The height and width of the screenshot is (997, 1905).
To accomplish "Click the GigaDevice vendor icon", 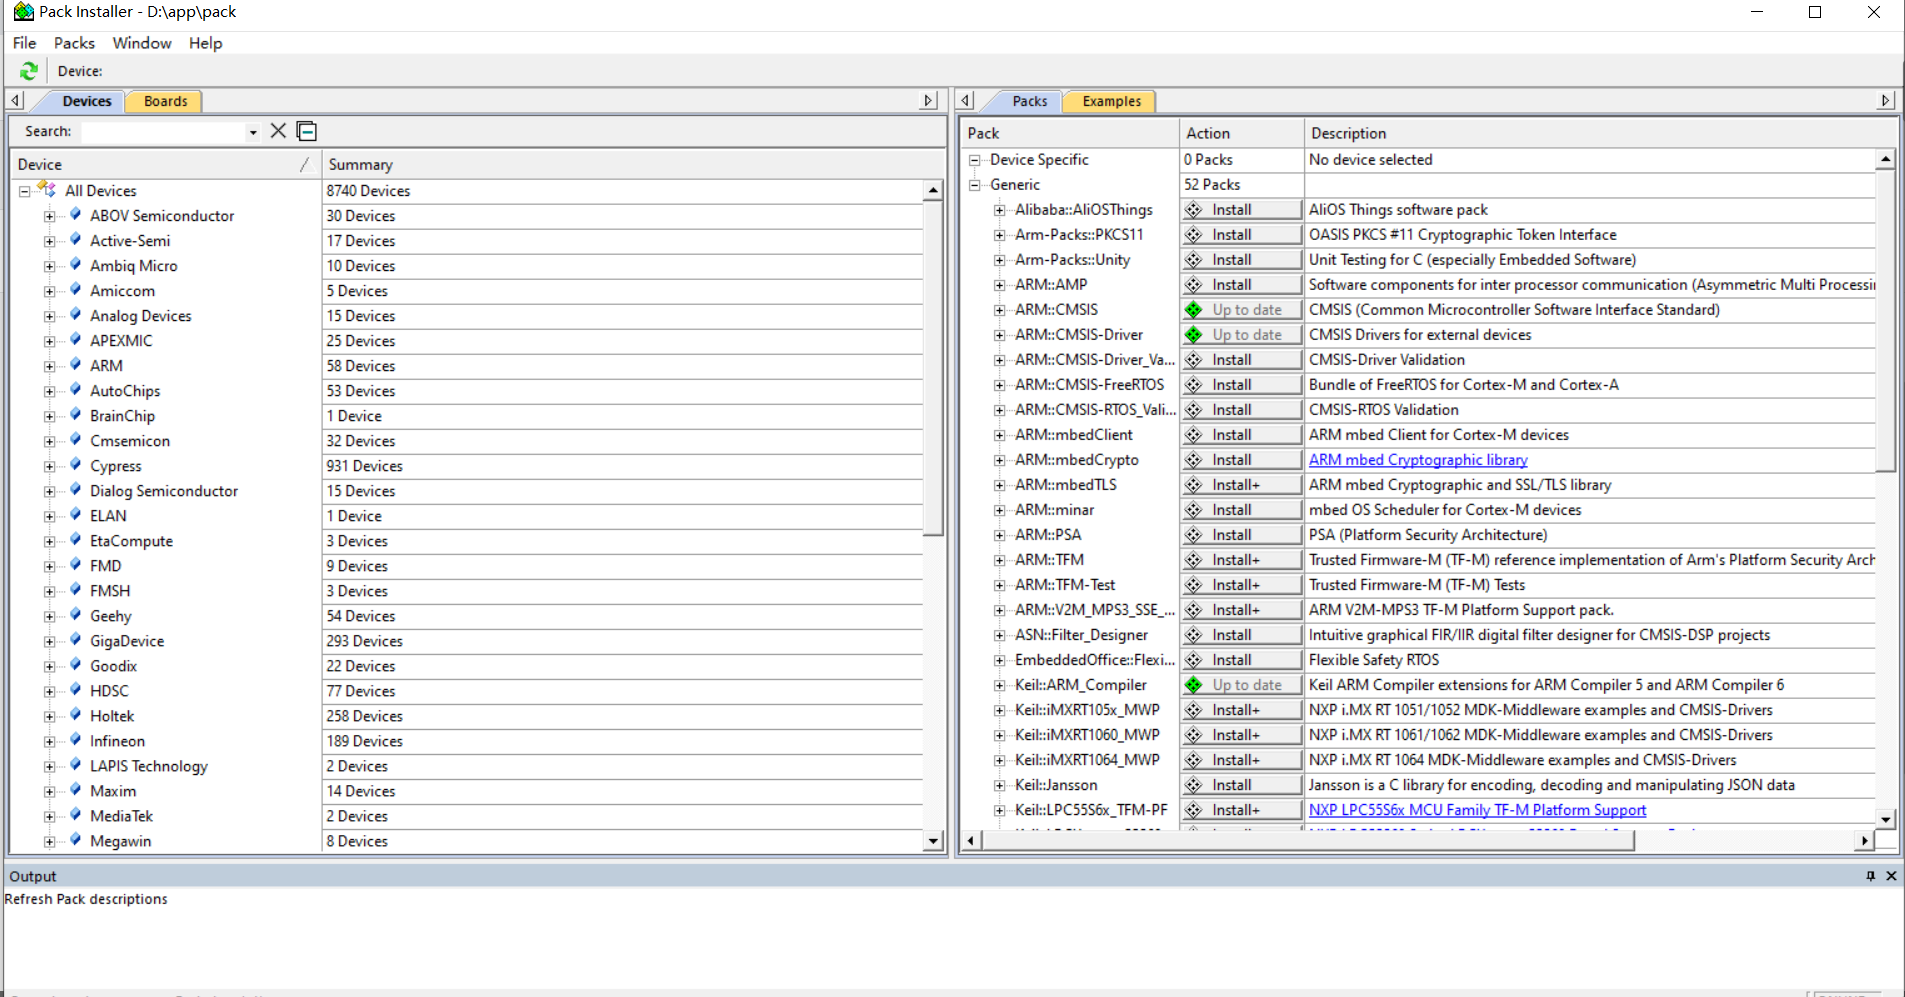I will pyautogui.click(x=75, y=640).
